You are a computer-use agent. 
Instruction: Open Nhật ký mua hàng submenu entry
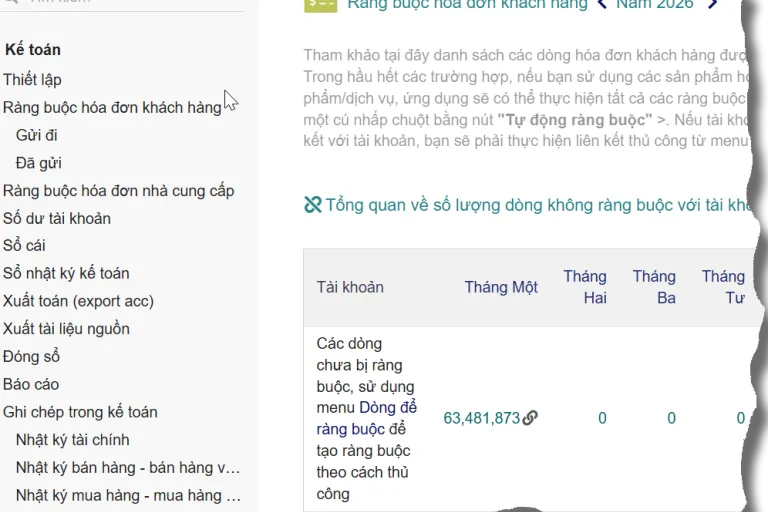[128, 496]
